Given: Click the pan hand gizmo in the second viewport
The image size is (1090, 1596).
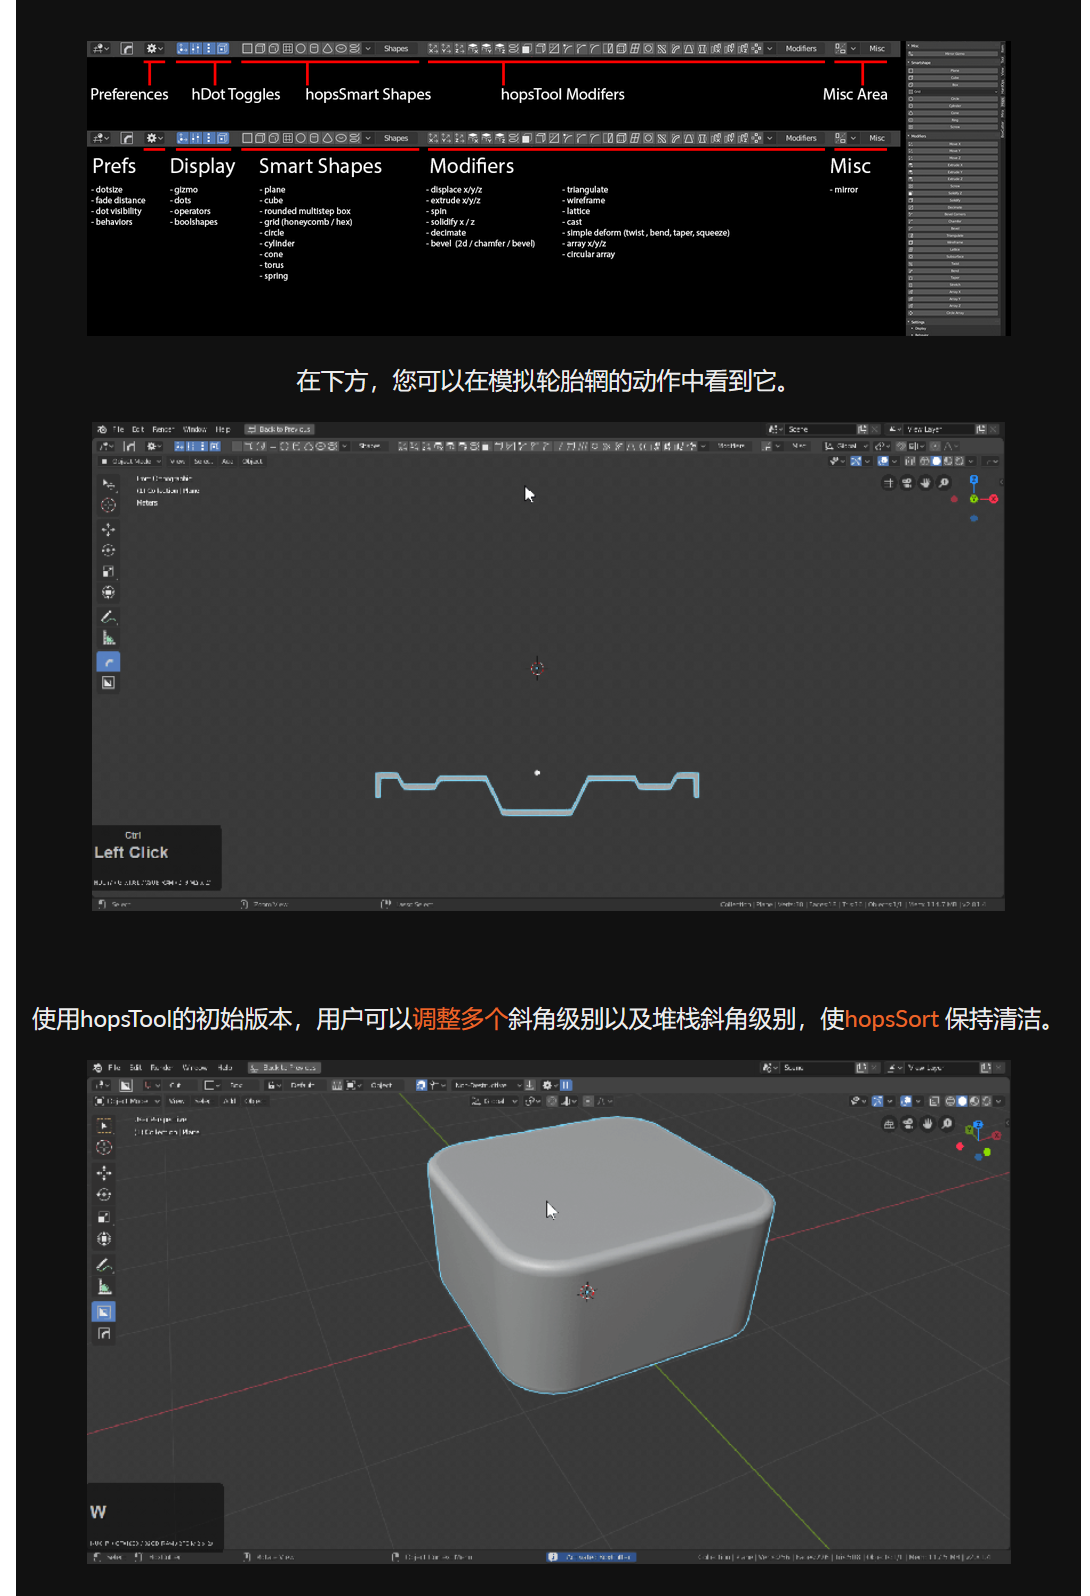Looking at the screenshot, I should [928, 1124].
